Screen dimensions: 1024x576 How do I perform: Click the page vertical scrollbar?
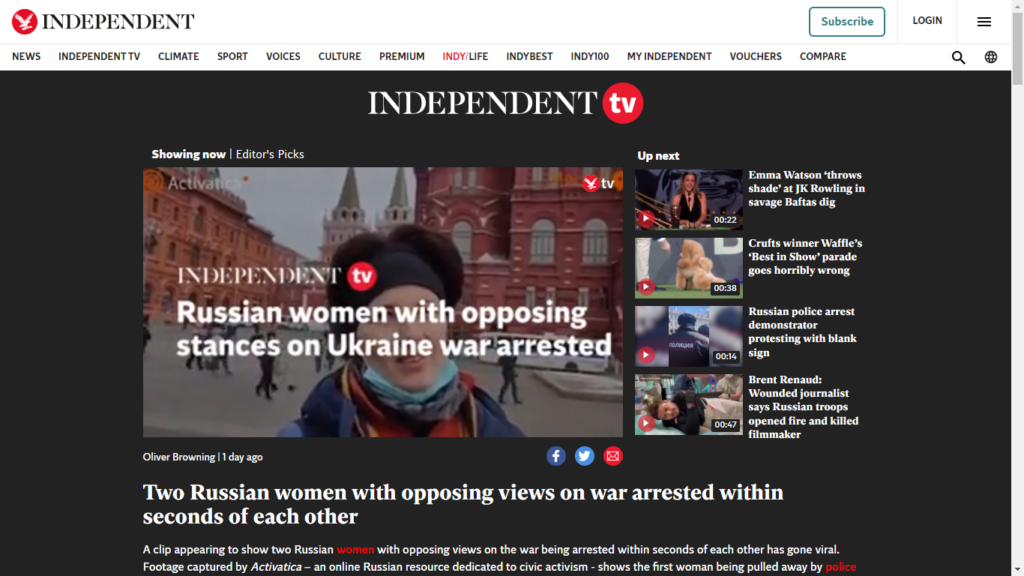[x=1017, y=288]
